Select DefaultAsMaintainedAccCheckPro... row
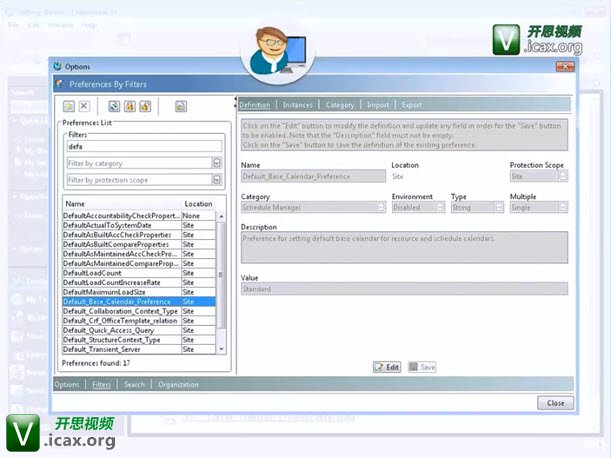The image size is (611, 458). pyautogui.click(x=139, y=254)
